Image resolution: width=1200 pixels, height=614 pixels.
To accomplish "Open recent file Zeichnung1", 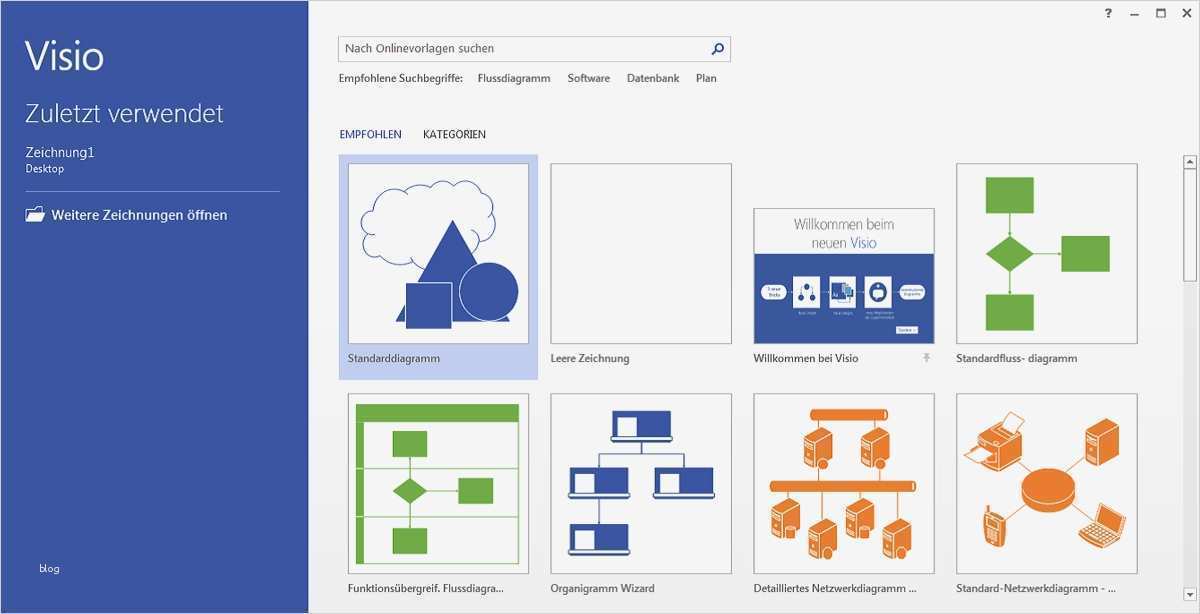I will (60, 152).
